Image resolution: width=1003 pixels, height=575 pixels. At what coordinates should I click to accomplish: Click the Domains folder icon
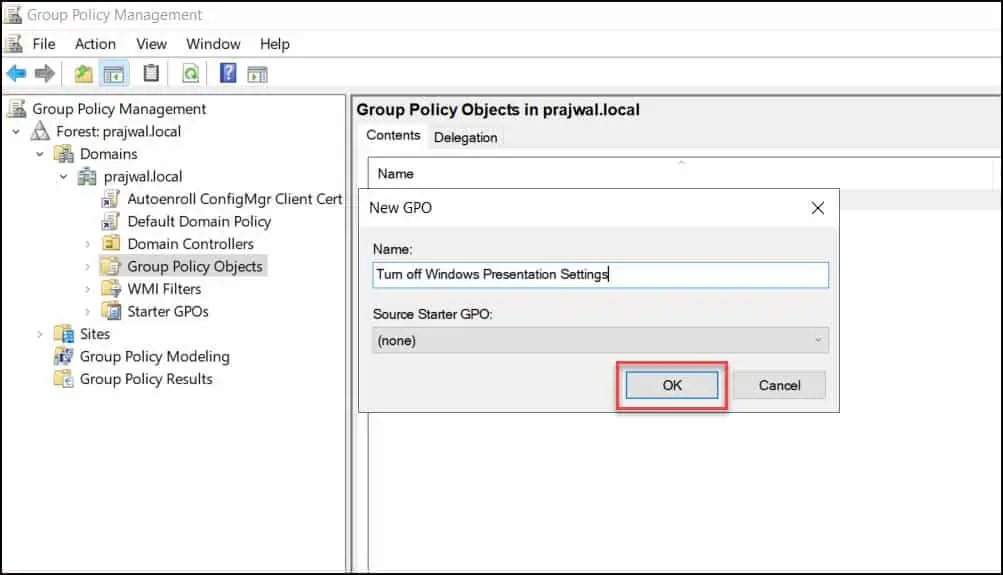tap(64, 154)
